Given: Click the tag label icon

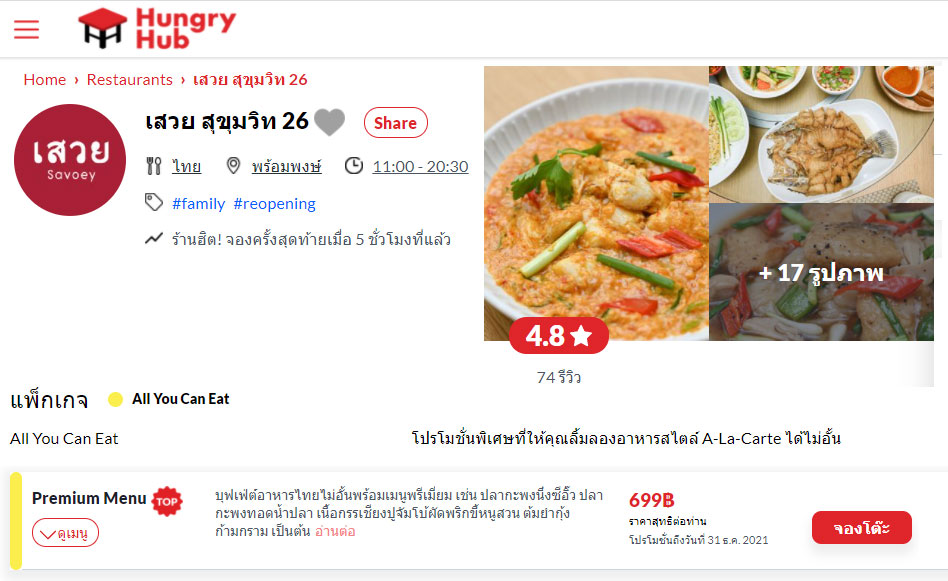Looking at the screenshot, I should tap(154, 203).
